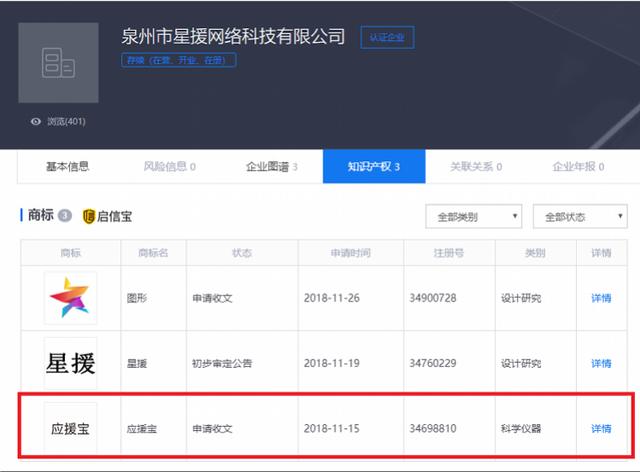Switch to the 风险信息 tab
The height and width of the screenshot is (472, 640).
[169, 167]
